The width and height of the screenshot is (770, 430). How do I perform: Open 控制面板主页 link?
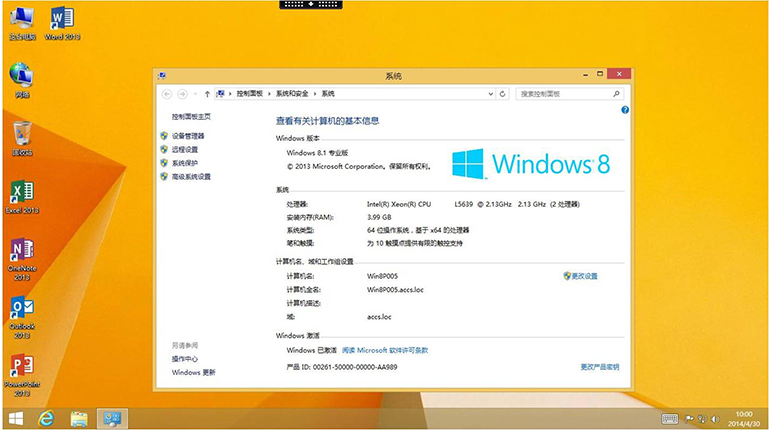pyautogui.click(x=191, y=117)
